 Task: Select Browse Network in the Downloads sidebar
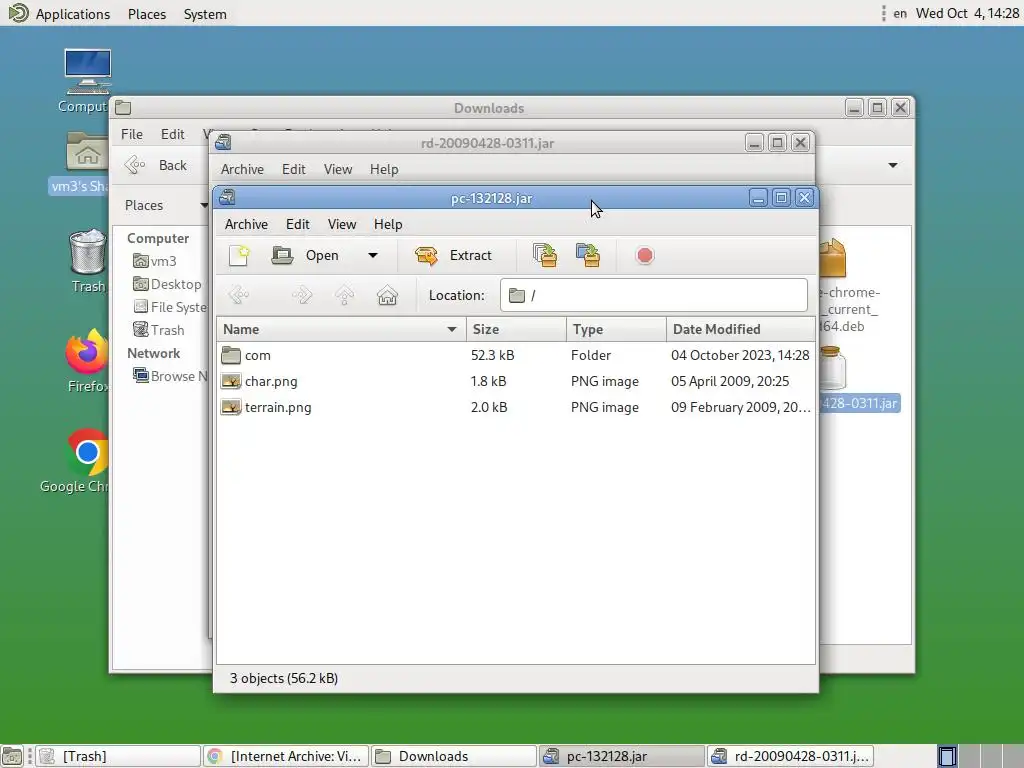tap(170, 376)
